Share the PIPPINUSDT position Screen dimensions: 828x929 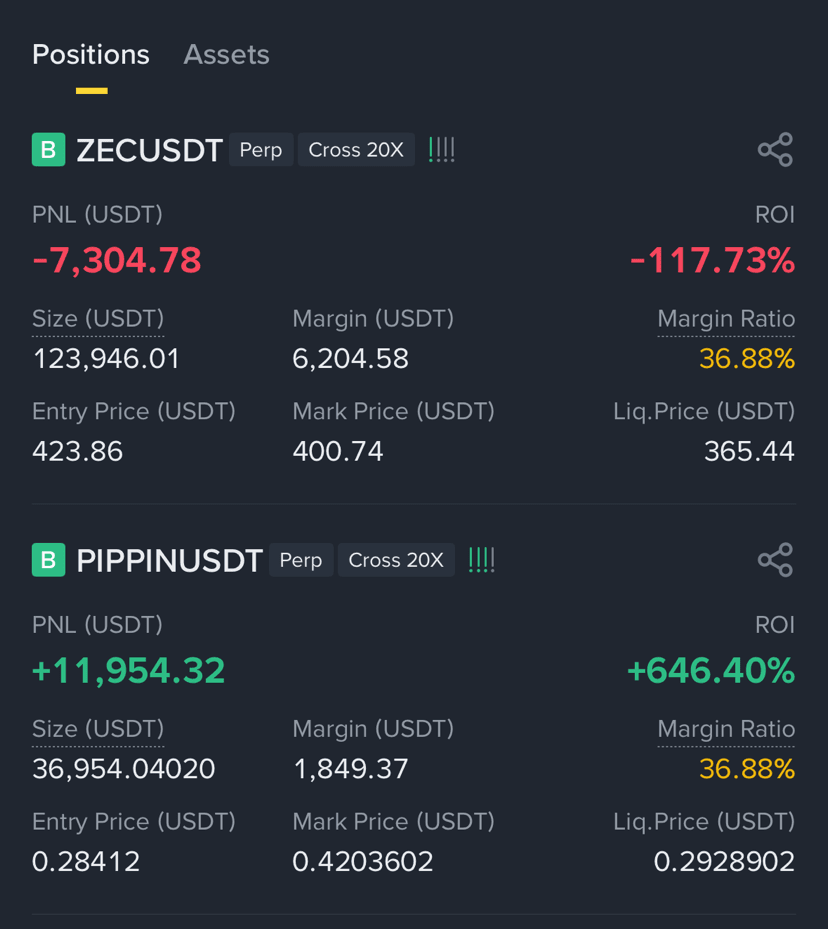775,560
